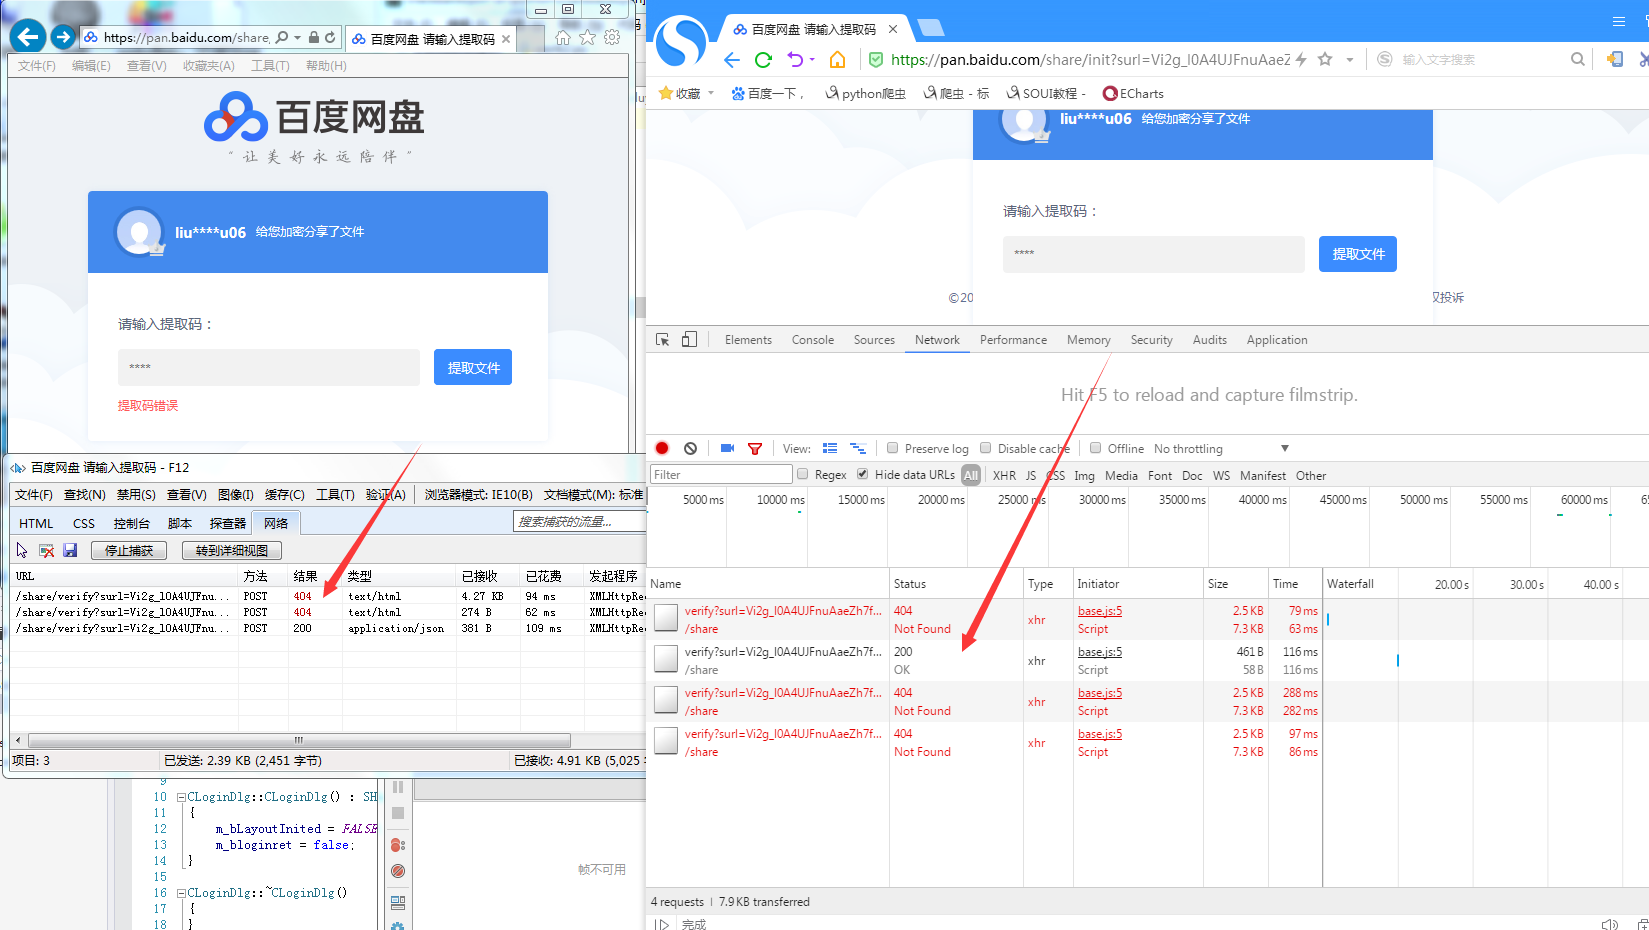Open python爬虫 bookmark
The width and height of the screenshot is (1649, 930).
[x=865, y=93]
